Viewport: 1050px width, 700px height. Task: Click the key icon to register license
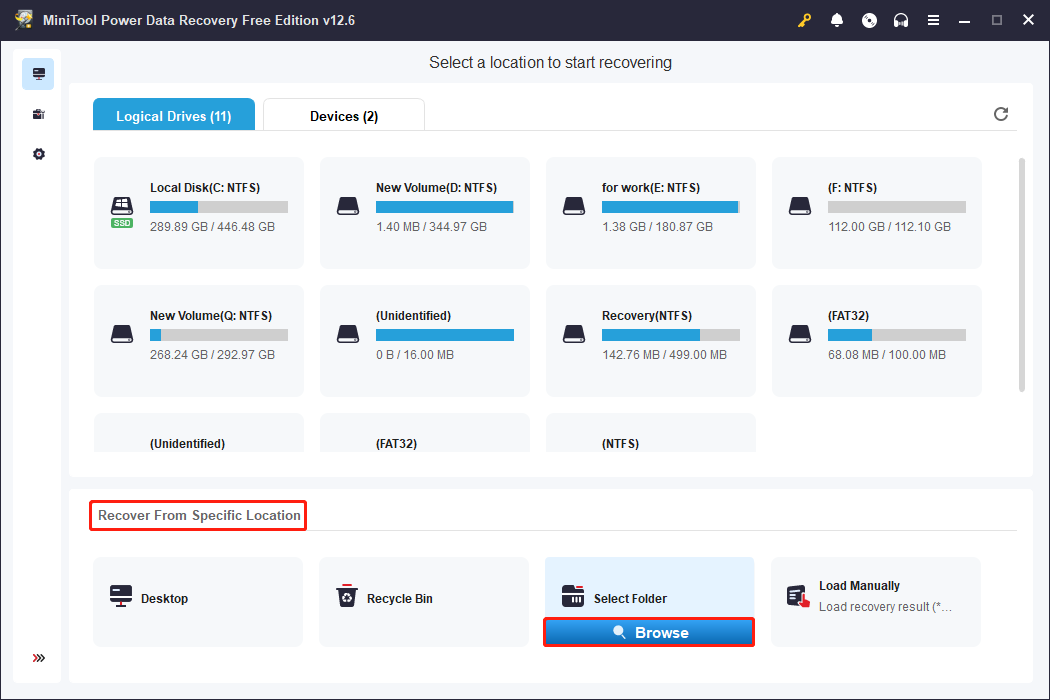click(x=805, y=20)
